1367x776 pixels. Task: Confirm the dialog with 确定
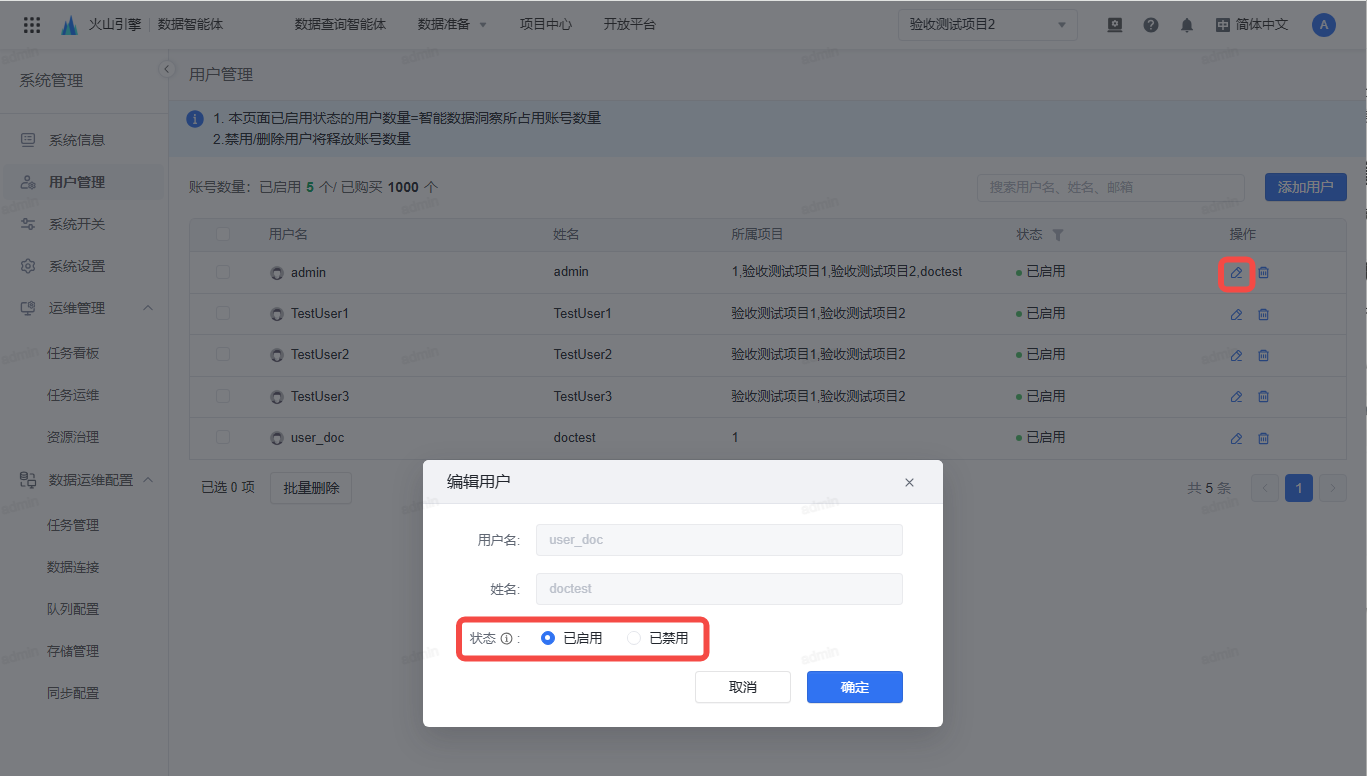coord(855,687)
